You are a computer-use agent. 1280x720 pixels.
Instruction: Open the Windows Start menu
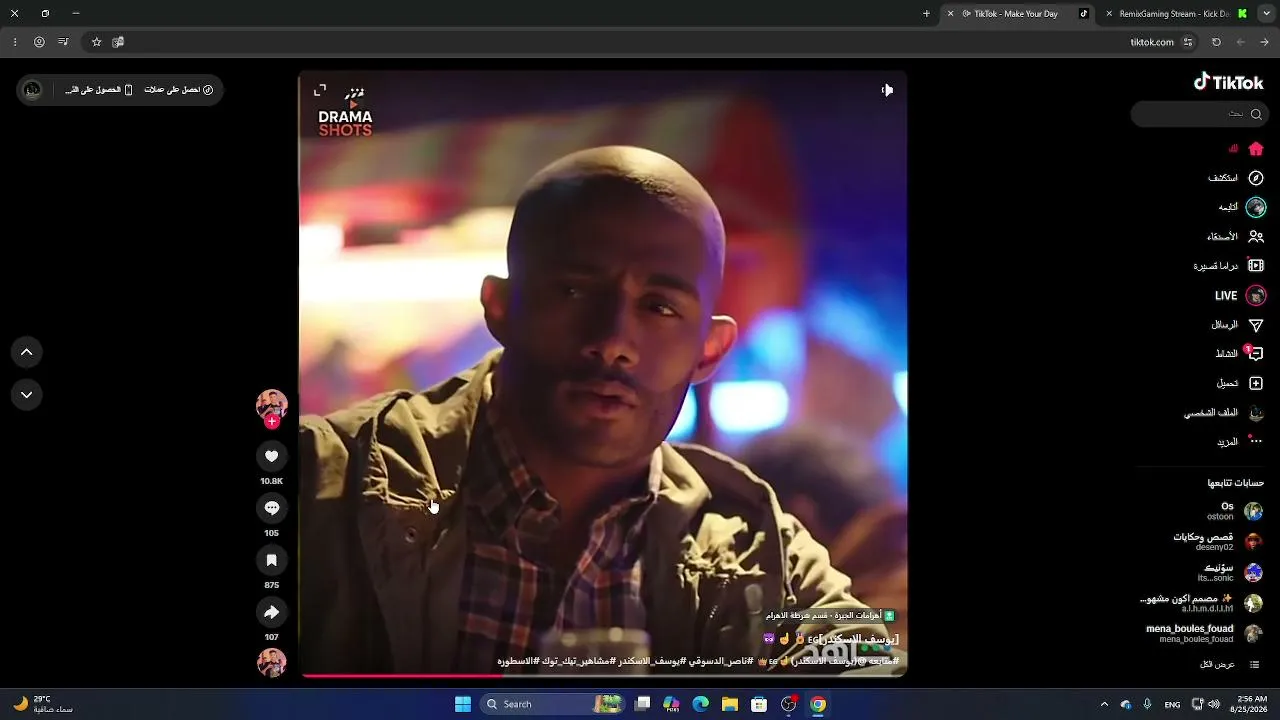point(463,704)
